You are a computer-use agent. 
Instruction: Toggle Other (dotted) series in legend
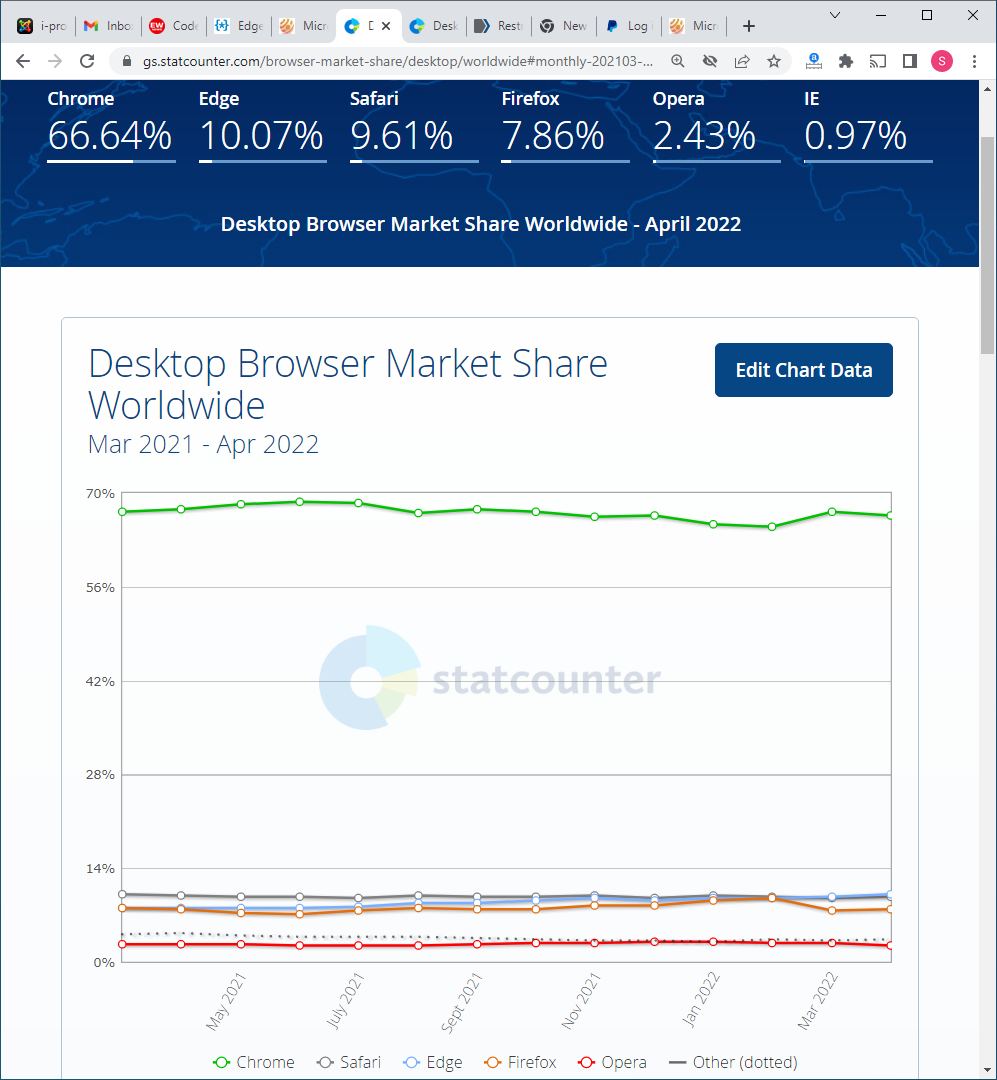click(733, 1062)
